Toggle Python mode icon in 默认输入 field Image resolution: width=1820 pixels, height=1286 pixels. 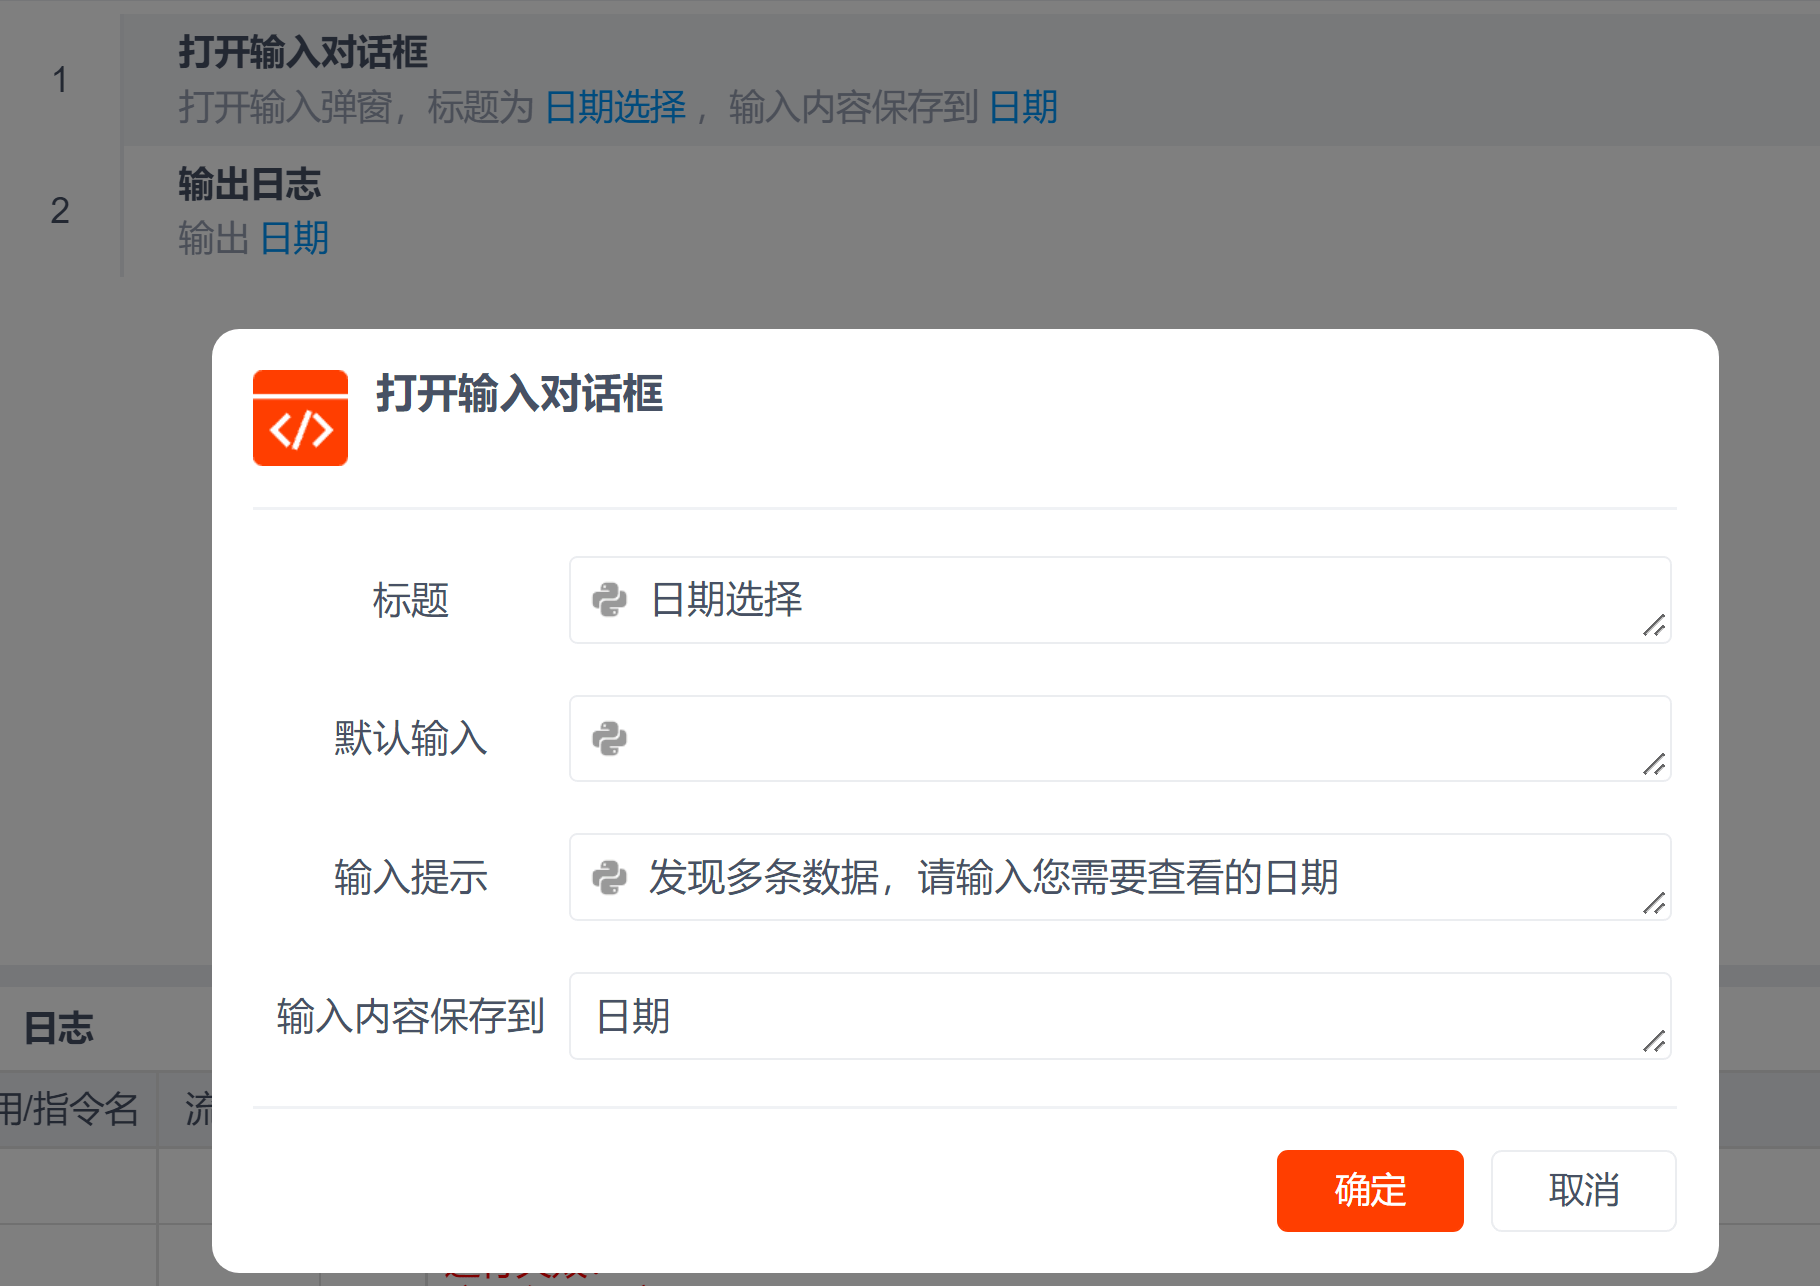[609, 739]
